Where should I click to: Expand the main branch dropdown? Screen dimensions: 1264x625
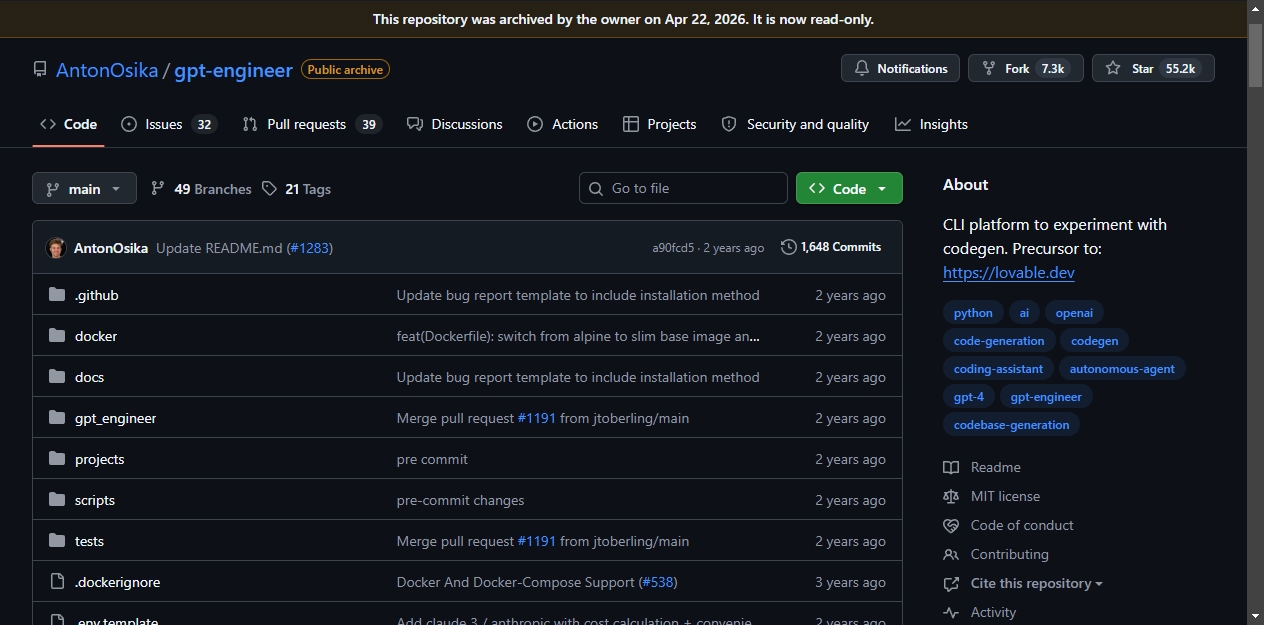pyautogui.click(x=84, y=188)
